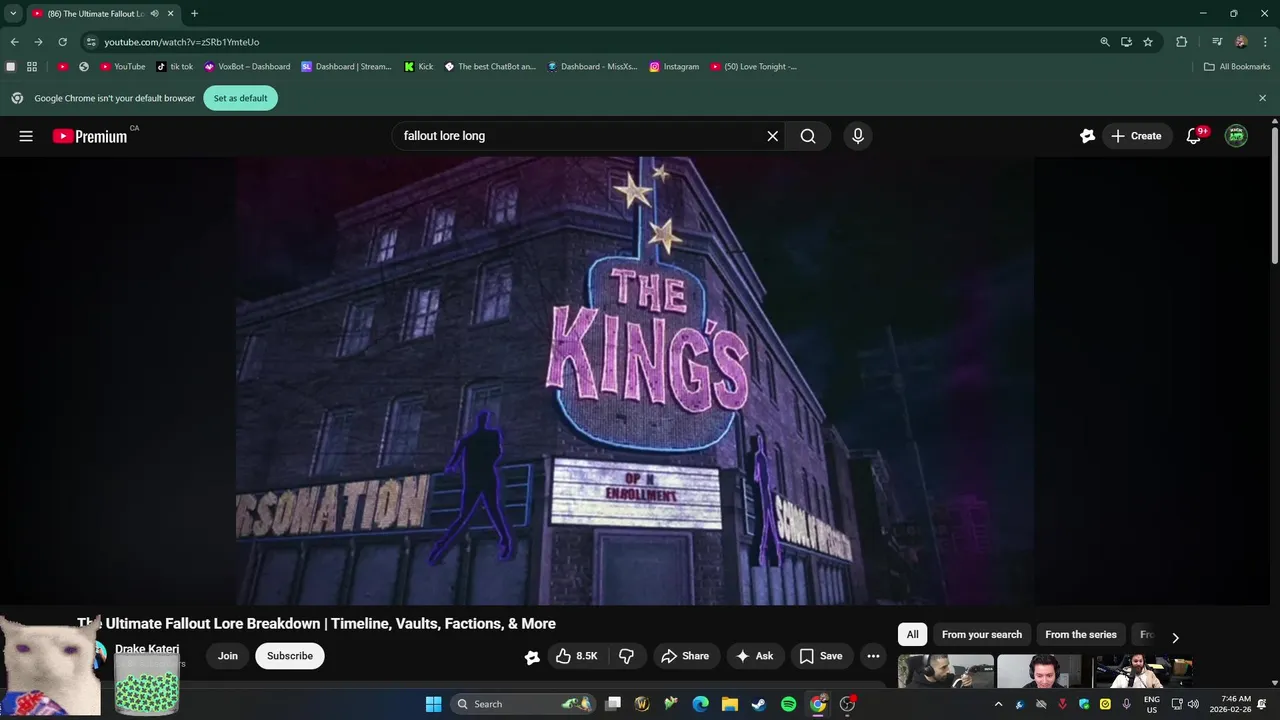The image size is (1280, 720).
Task: Go back to previous page
Action: [x=14, y=42]
